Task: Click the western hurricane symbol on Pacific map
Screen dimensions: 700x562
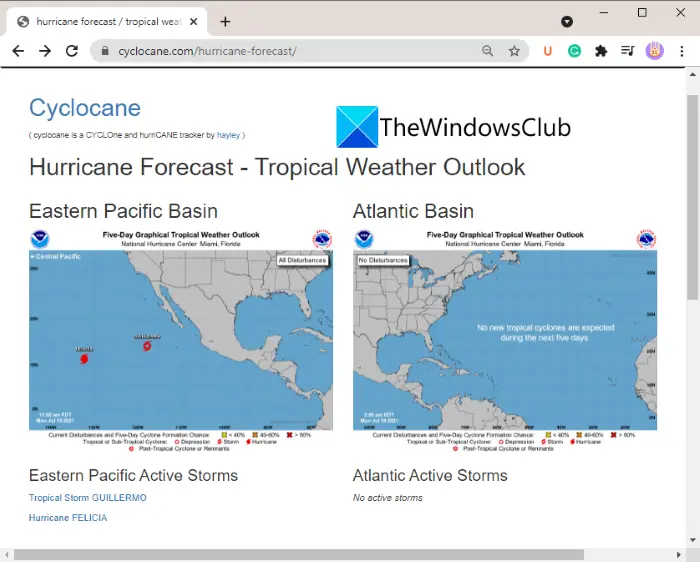Action: (84, 358)
